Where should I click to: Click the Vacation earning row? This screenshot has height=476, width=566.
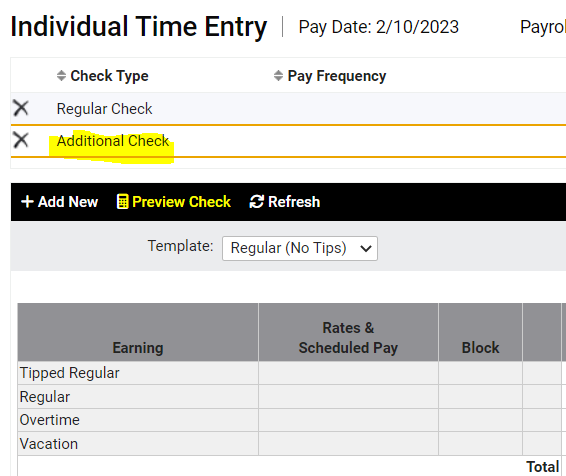pyautogui.click(x=138, y=444)
